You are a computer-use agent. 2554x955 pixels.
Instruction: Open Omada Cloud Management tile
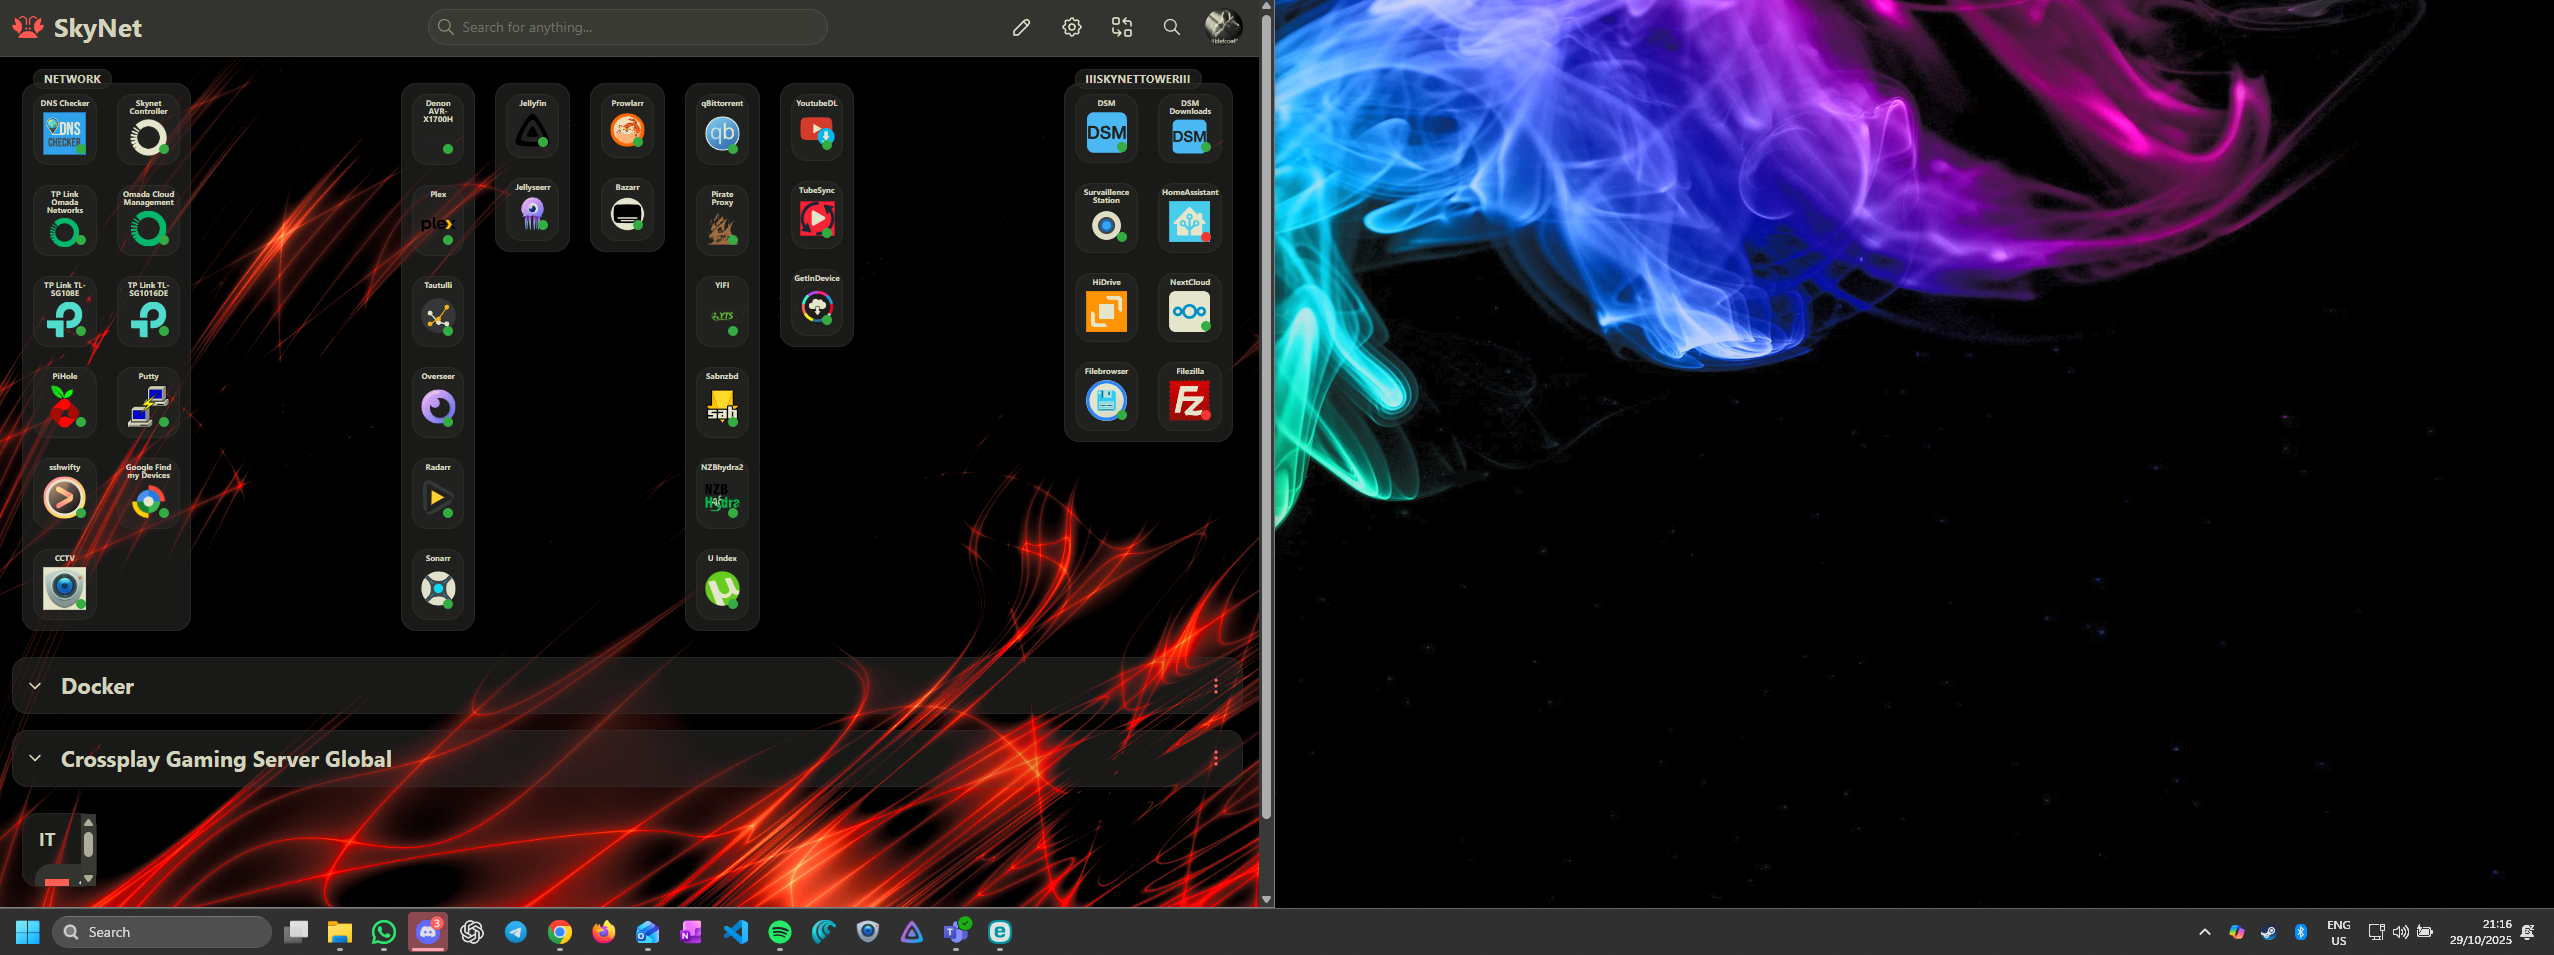tap(148, 220)
